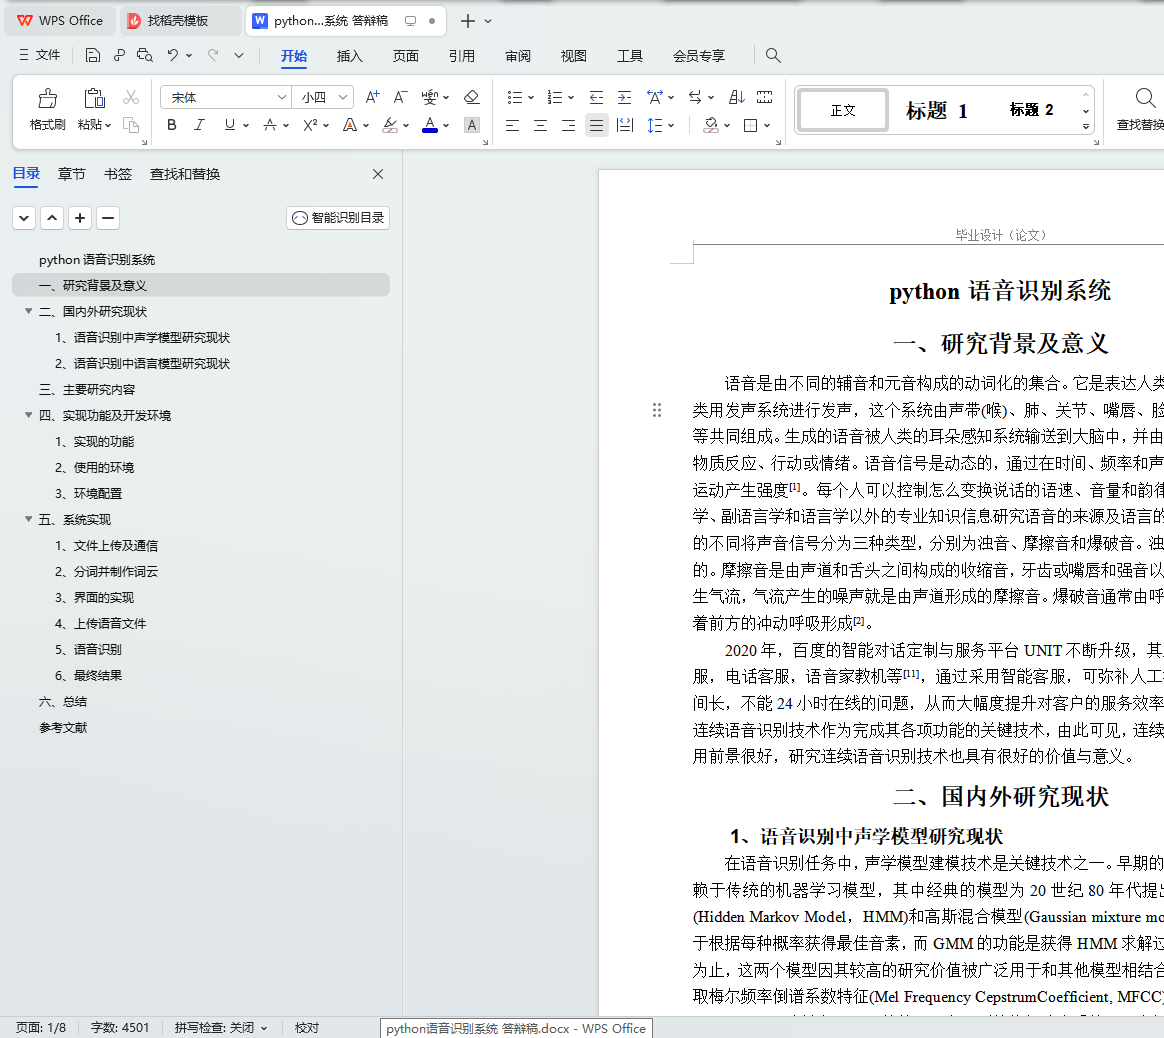
Task: Open the font size dropdown (小四)
Action: click(x=343, y=97)
